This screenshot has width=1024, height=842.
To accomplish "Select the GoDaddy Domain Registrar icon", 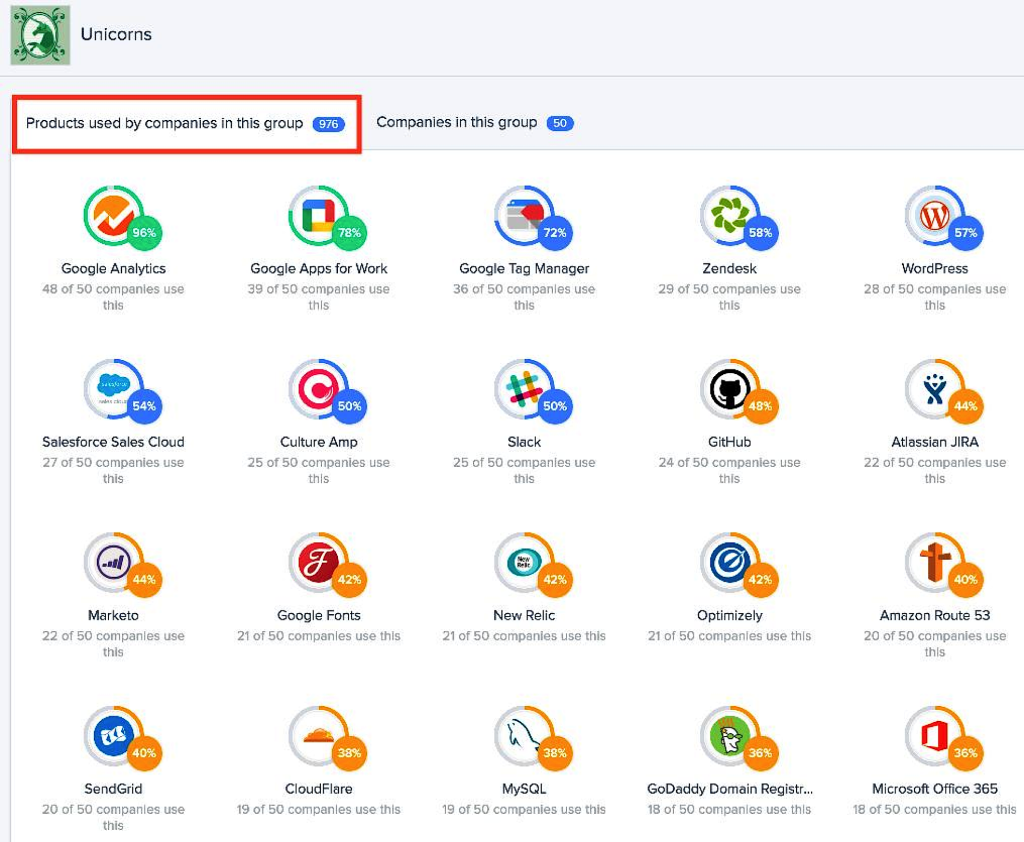I will tap(729, 736).
